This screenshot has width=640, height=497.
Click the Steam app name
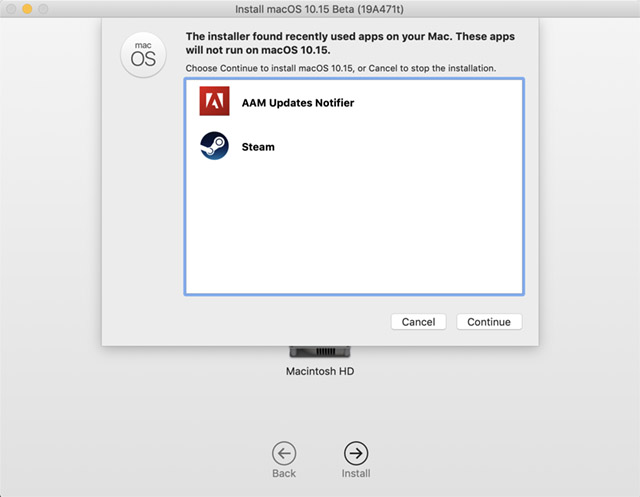point(258,147)
